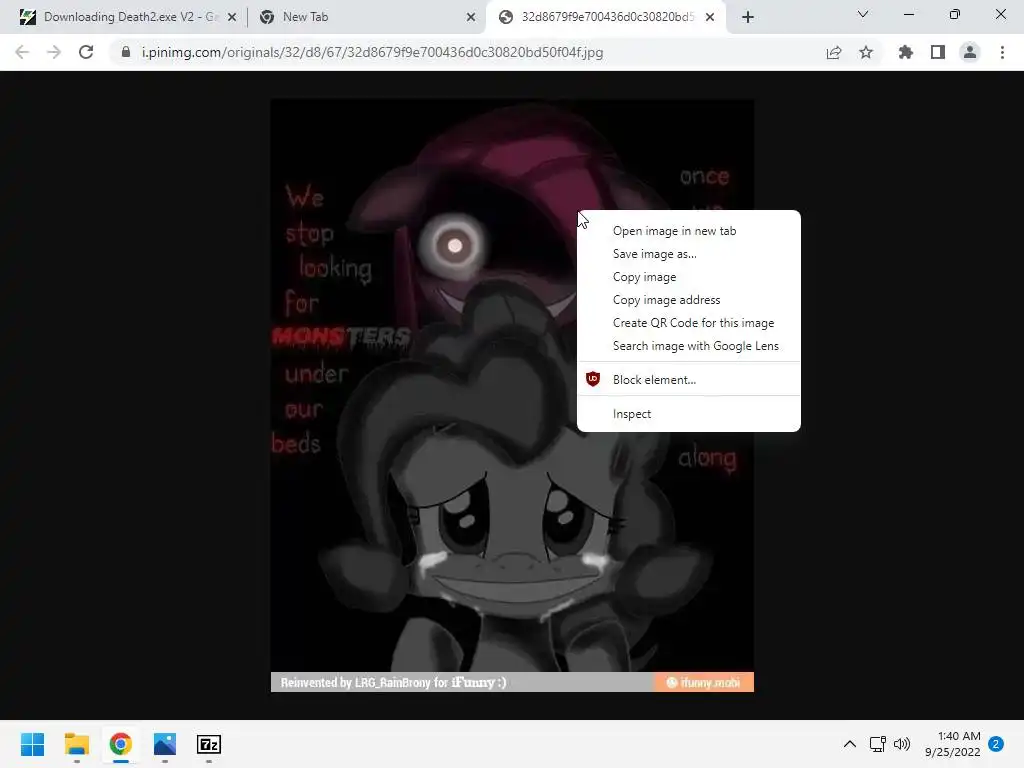The image size is (1024, 768).
Task: Select Copy image address
Action: click(x=688, y=300)
